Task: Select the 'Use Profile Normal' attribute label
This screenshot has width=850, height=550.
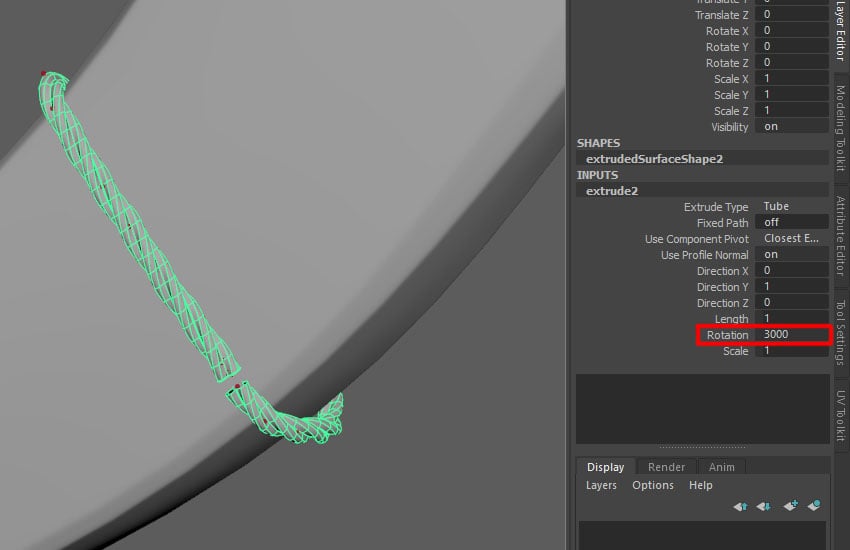Action: pyautogui.click(x=704, y=255)
